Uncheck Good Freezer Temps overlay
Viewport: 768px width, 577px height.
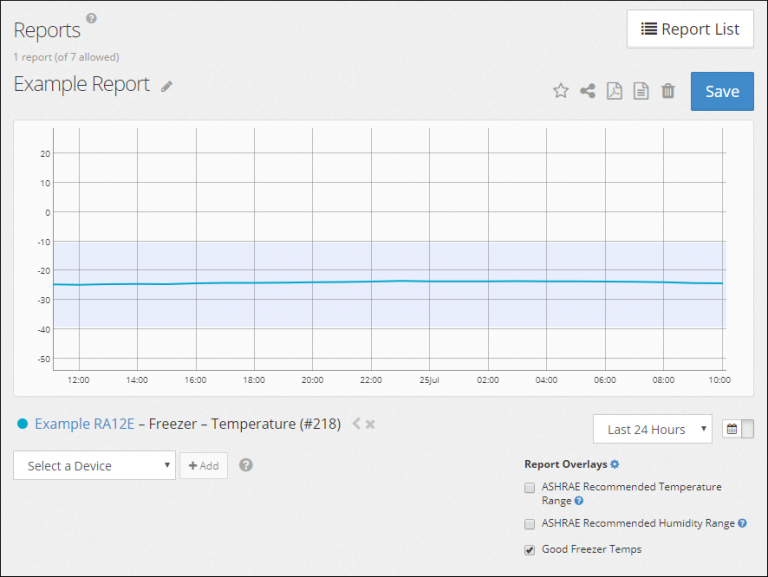pyautogui.click(x=530, y=549)
